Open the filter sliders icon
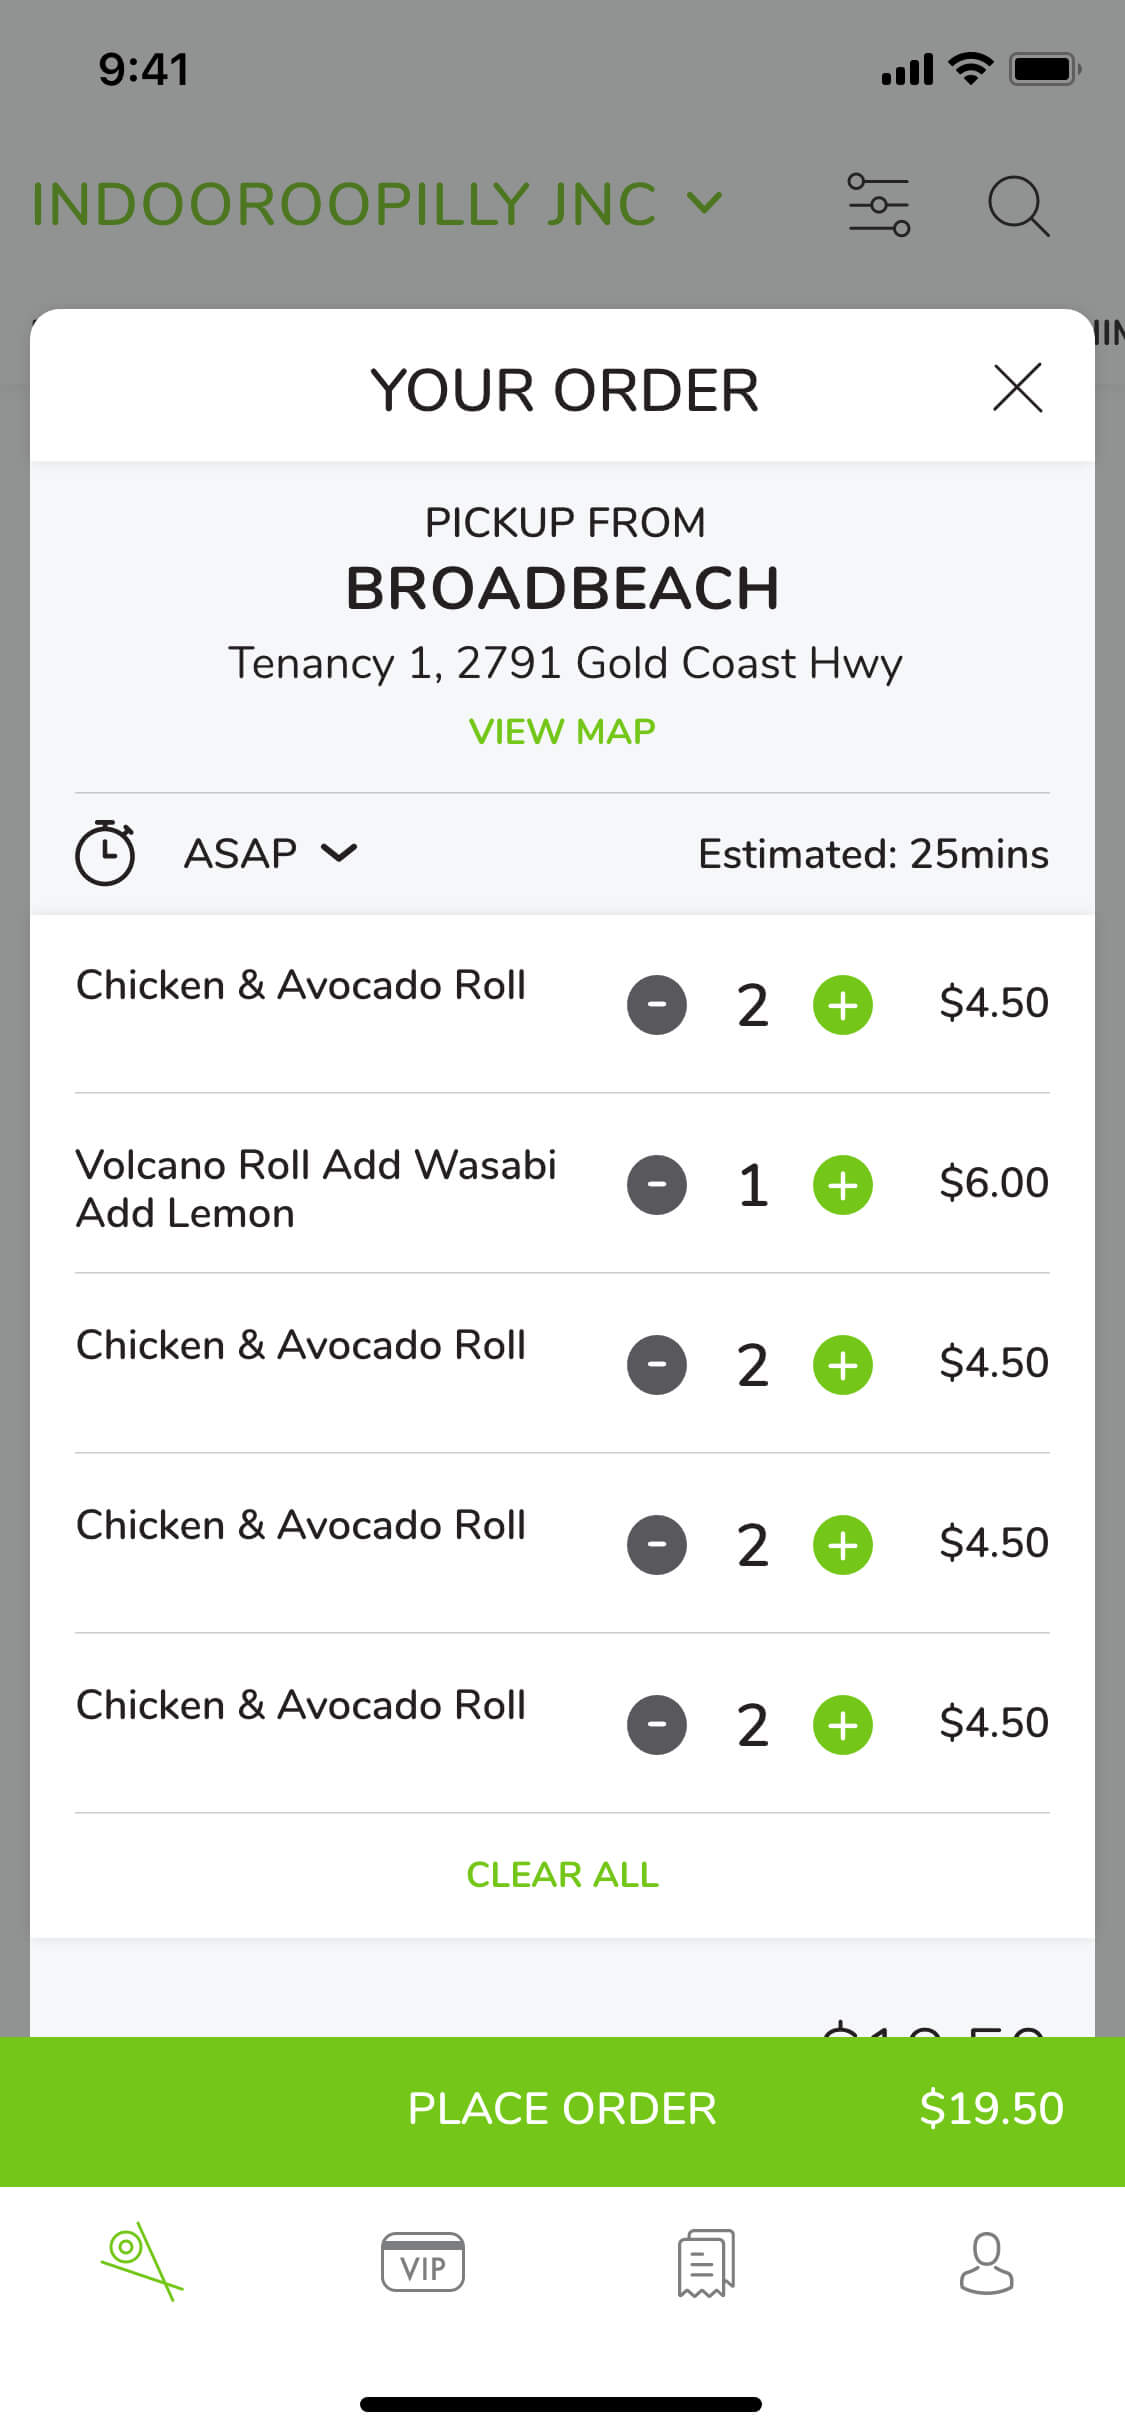The width and height of the screenshot is (1125, 2436). (x=878, y=205)
